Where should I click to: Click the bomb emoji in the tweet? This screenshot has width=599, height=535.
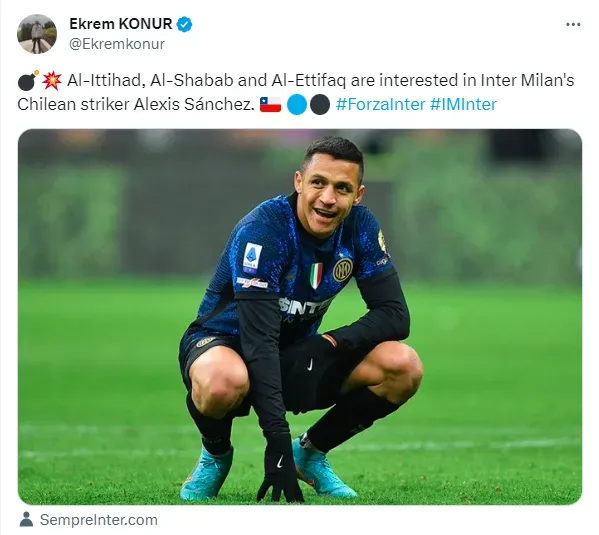(28, 81)
